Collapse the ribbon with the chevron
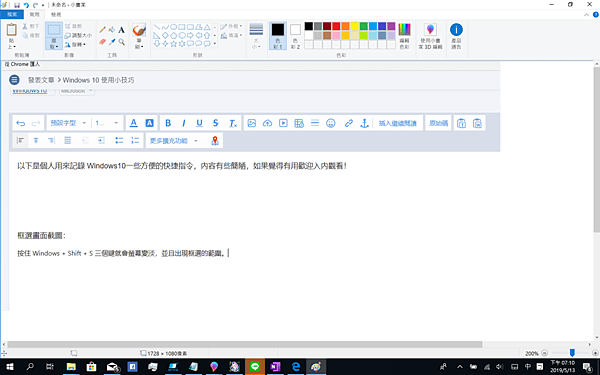 (587, 15)
